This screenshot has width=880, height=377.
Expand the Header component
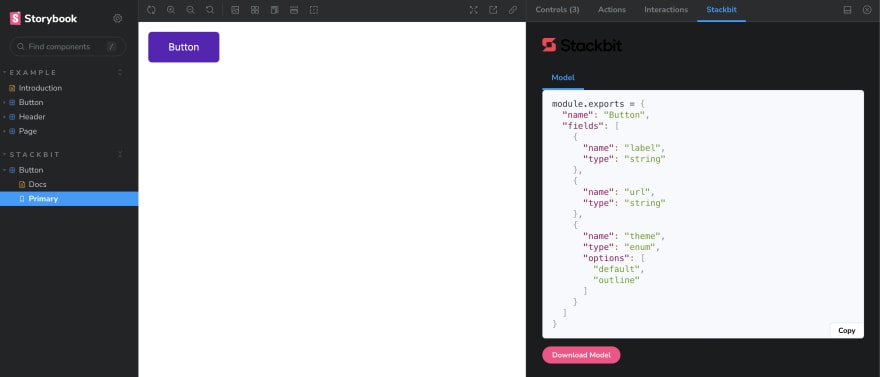(32, 117)
